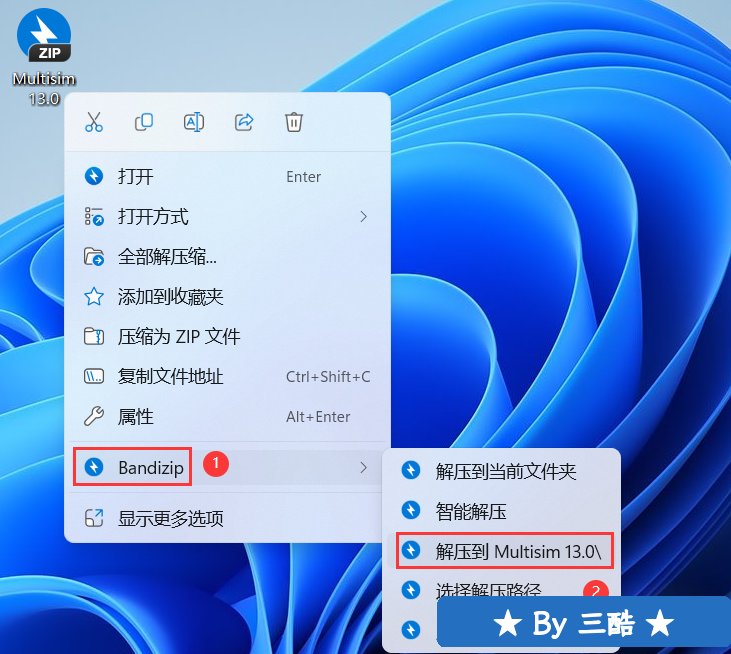Click the Share icon in context menu
The width and height of the screenshot is (731, 654).
pyautogui.click(x=244, y=122)
